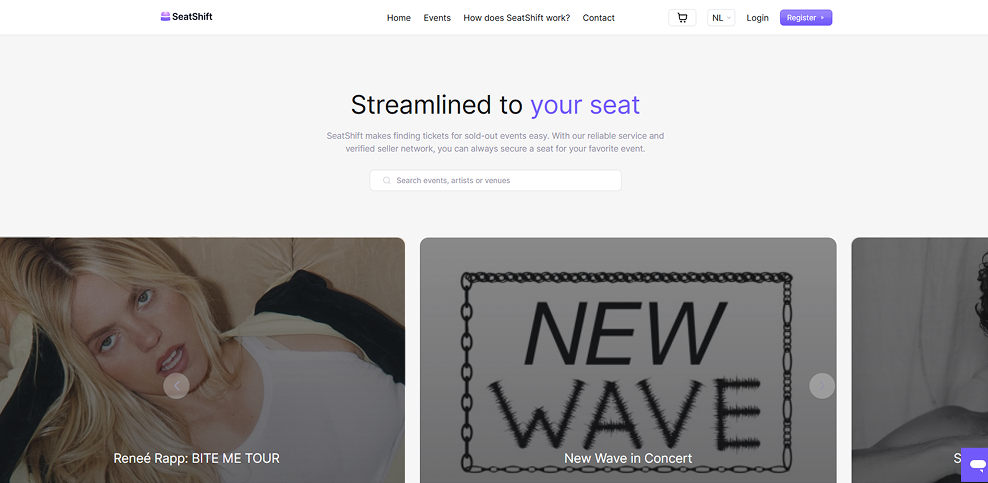Click the Register button
988x483 pixels.
coord(806,18)
